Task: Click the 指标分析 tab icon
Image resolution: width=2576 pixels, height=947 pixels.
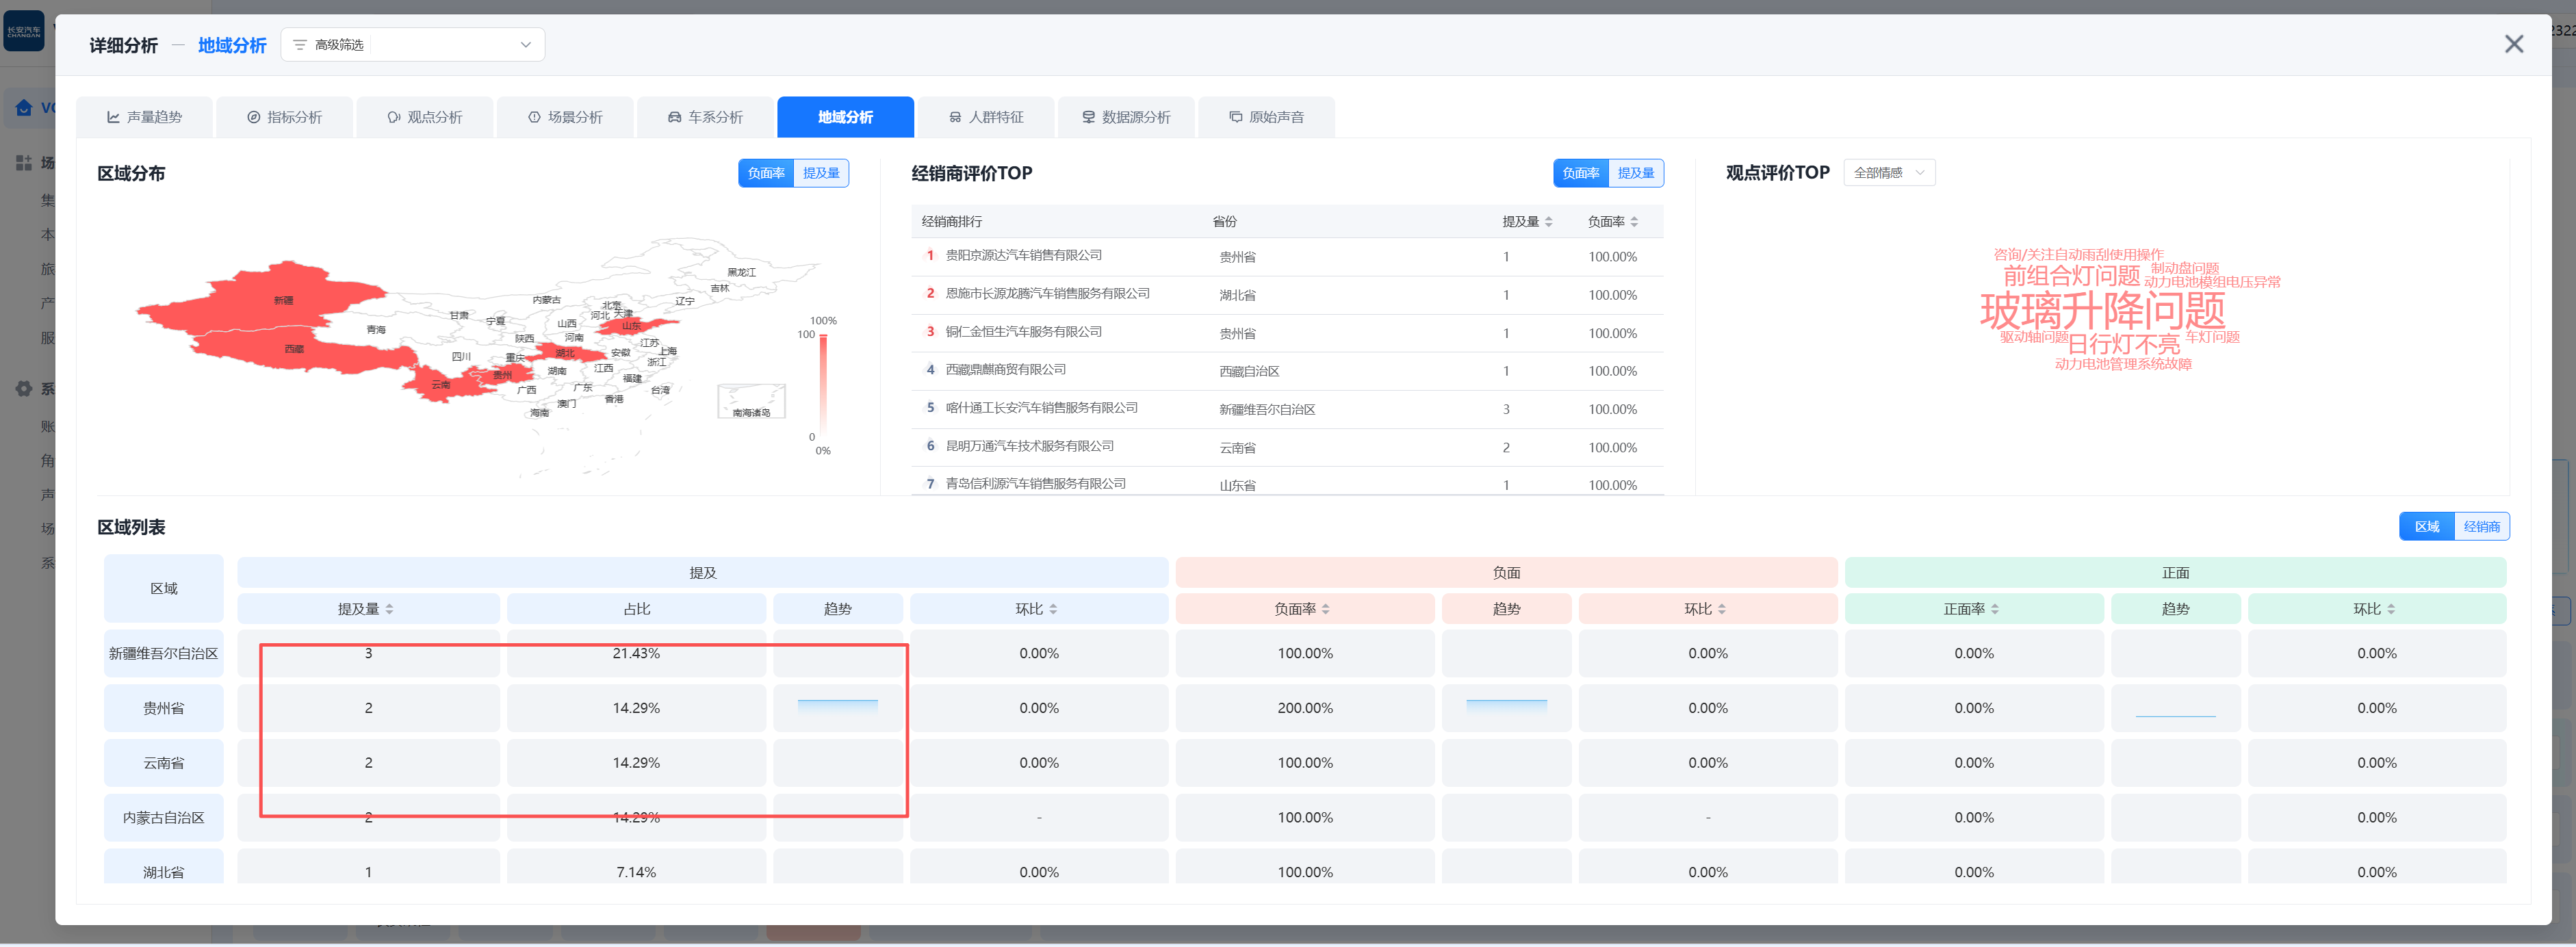Action: pyautogui.click(x=253, y=117)
